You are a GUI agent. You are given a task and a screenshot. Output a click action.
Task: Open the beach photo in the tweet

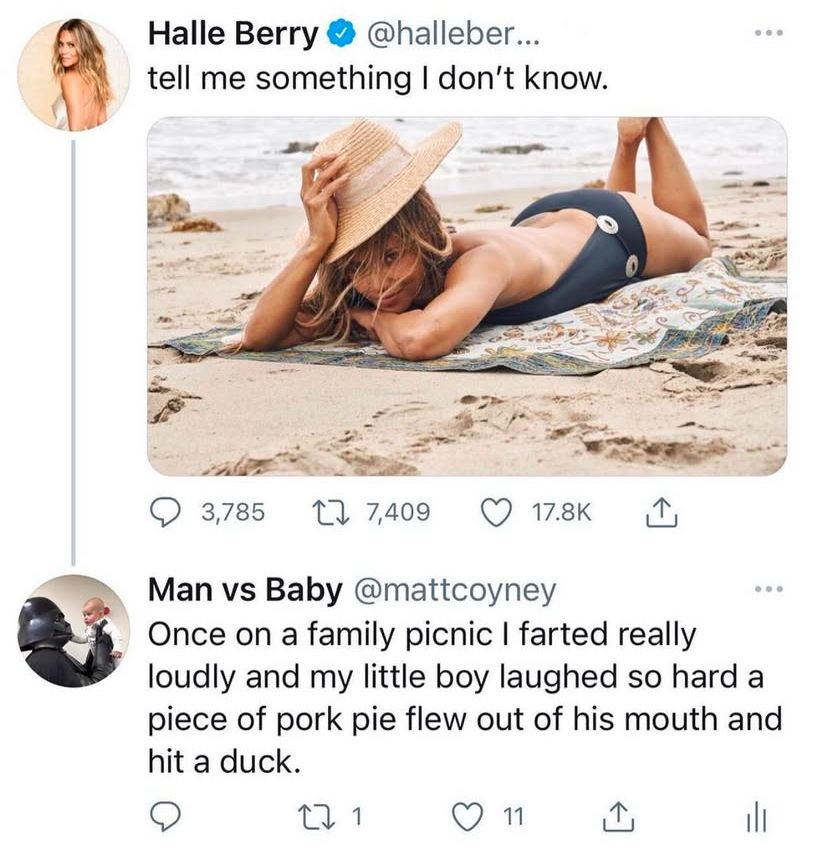tap(466, 296)
